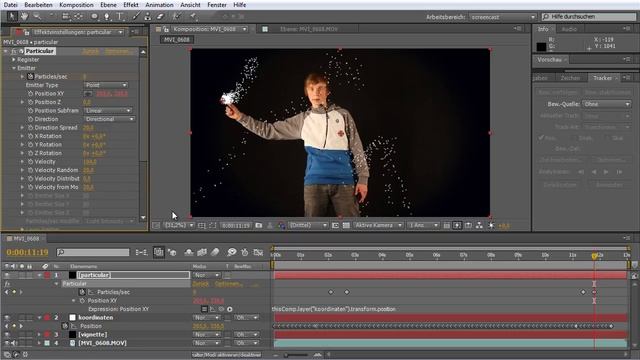
Task: Select the Puppet Pin tool
Action: coord(193,16)
